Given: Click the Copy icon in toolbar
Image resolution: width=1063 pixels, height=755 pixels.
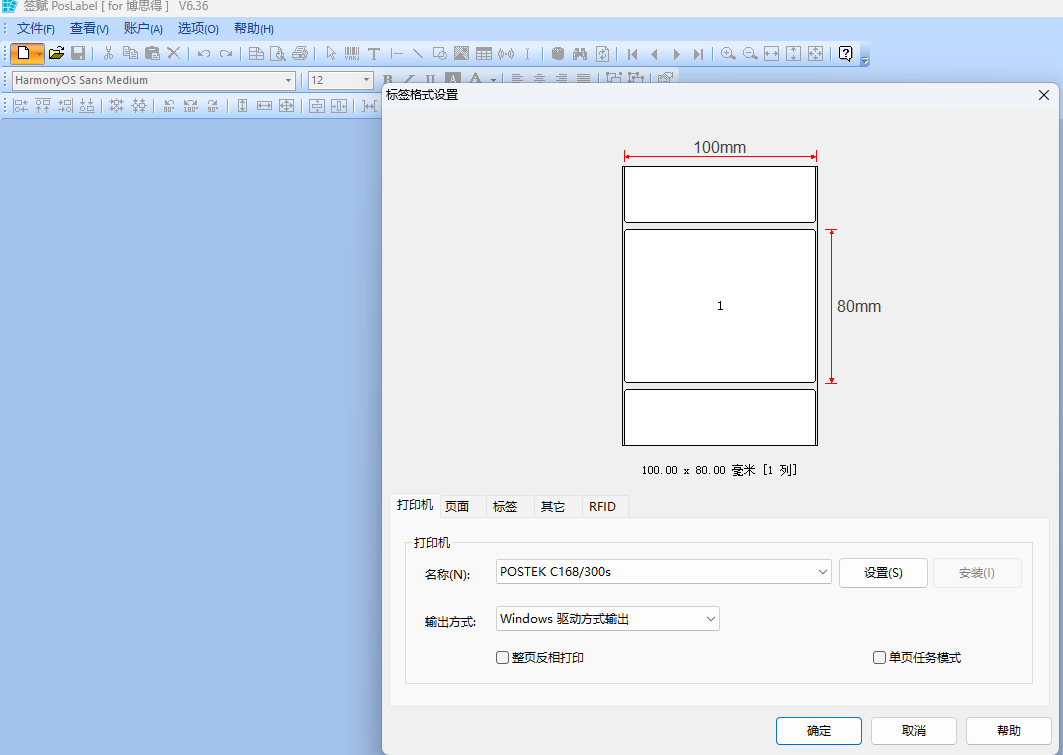Looking at the screenshot, I should click(130, 54).
